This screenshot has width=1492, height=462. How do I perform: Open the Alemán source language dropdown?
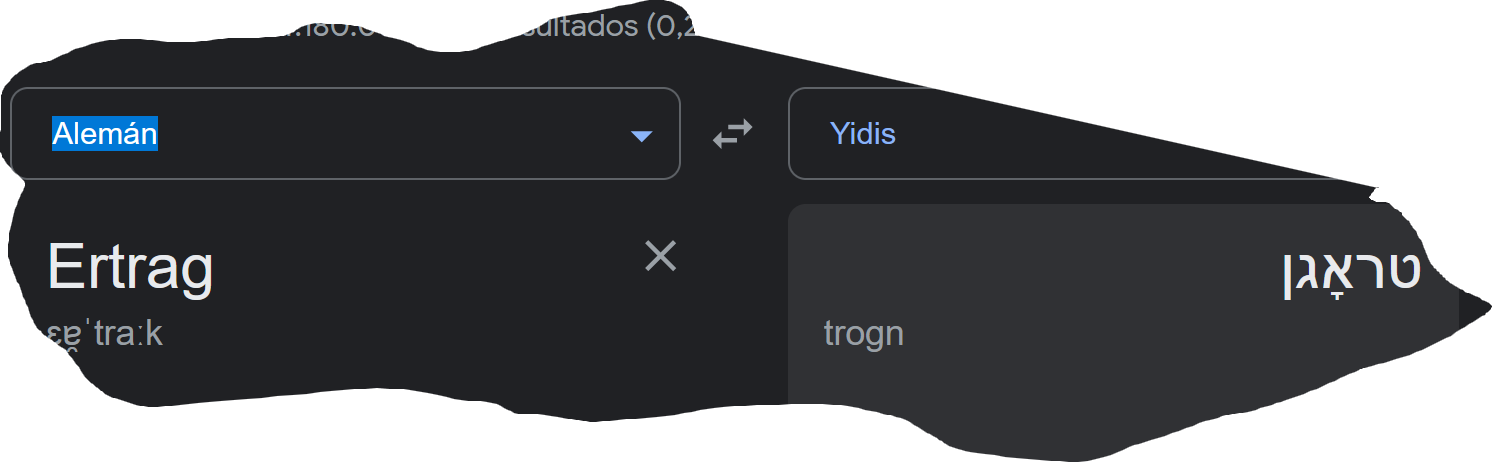pos(345,134)
